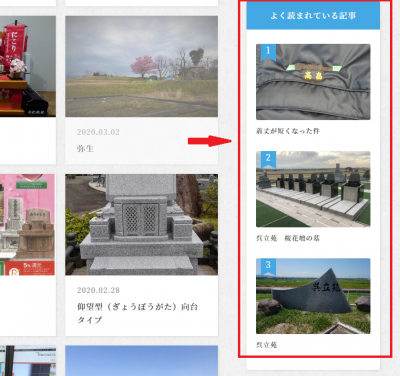400x376 pixels.
Task: Open the 着丈が短くなった件 article link
Action: (288, 131)
